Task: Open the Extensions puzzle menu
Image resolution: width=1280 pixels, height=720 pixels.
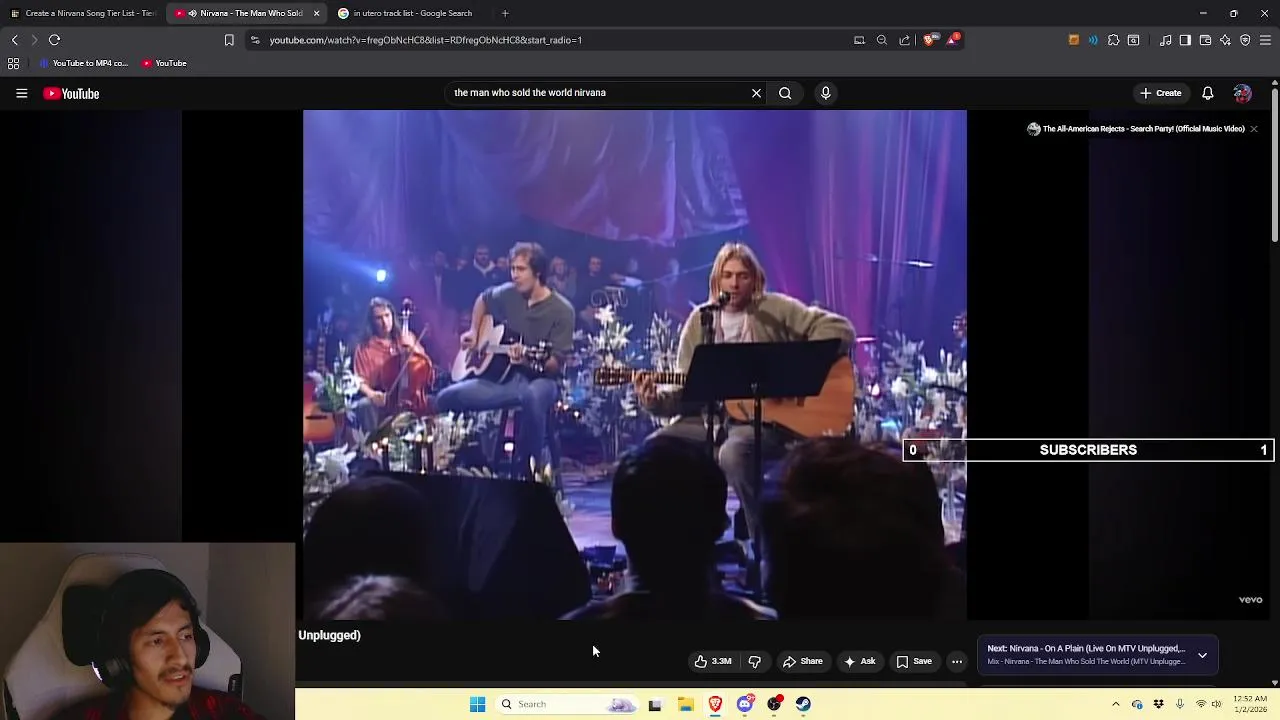Action: 1113,40
